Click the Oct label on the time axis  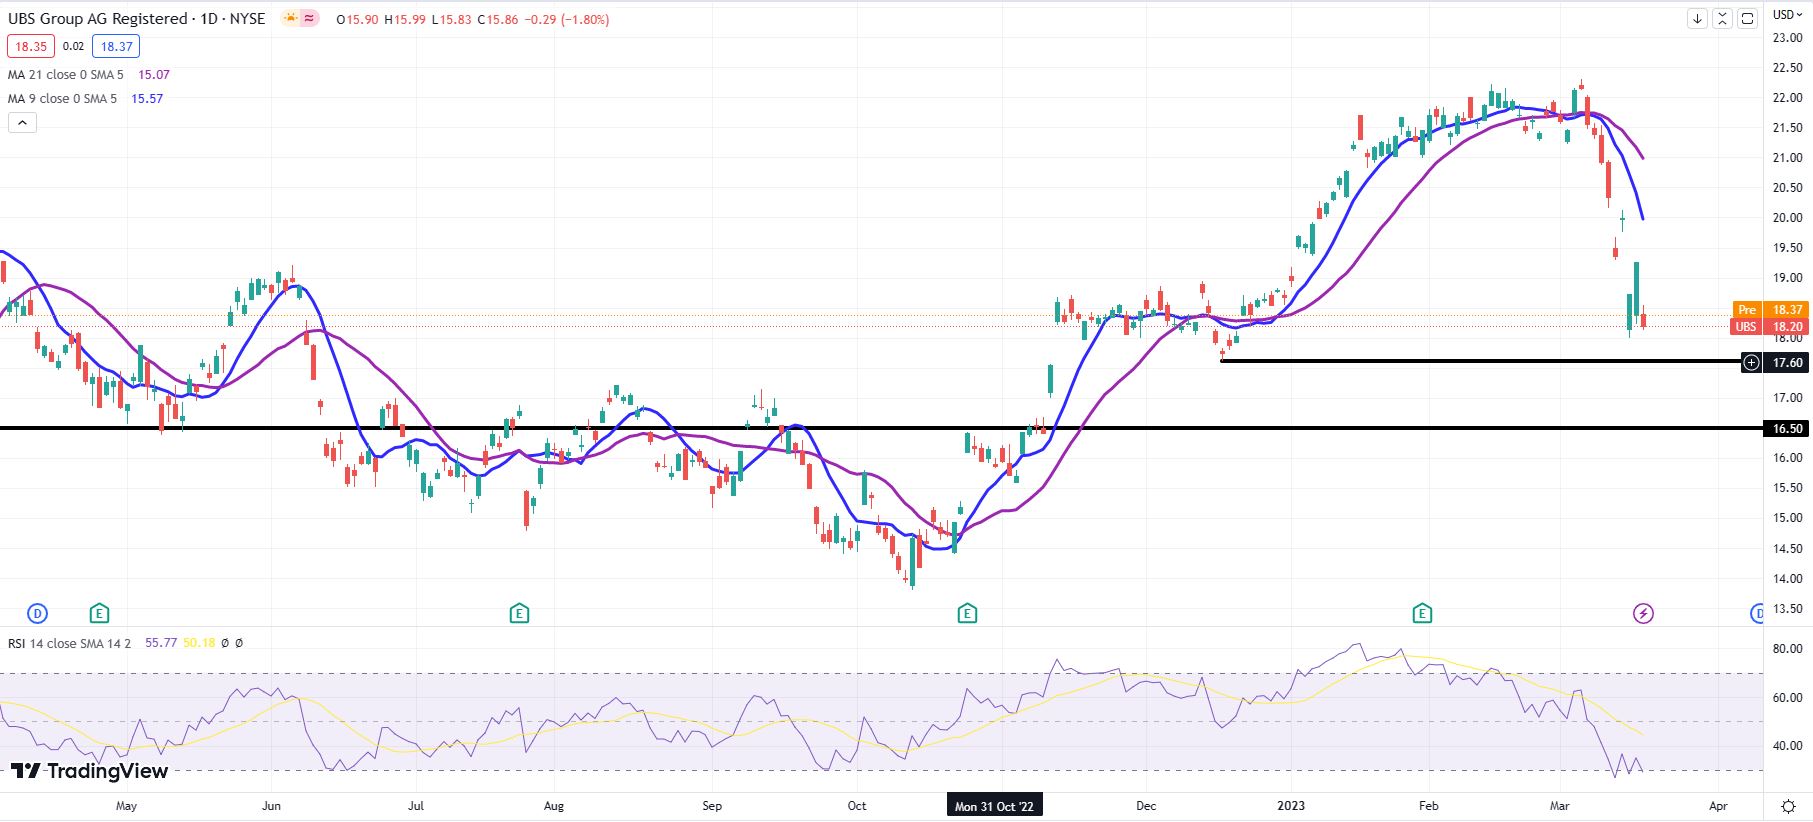click(857, 806)
